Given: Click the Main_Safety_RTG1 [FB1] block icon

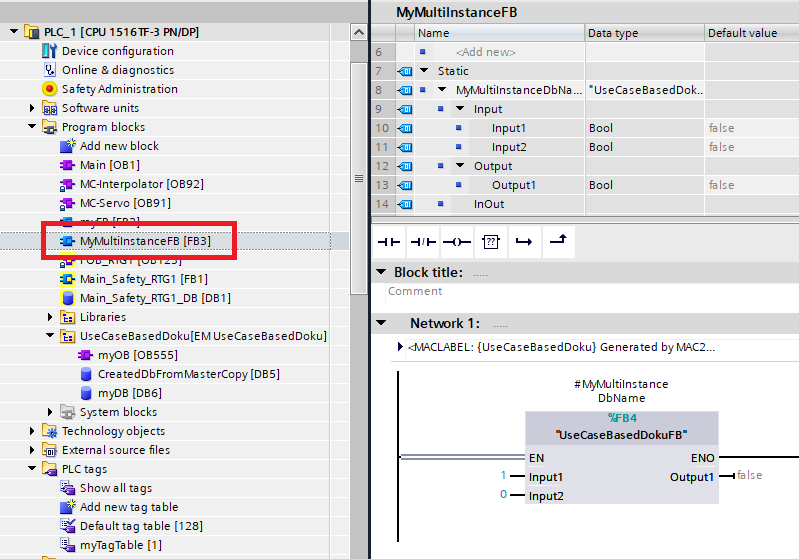Looking at the screenshot, I should (x=67, y=279).
